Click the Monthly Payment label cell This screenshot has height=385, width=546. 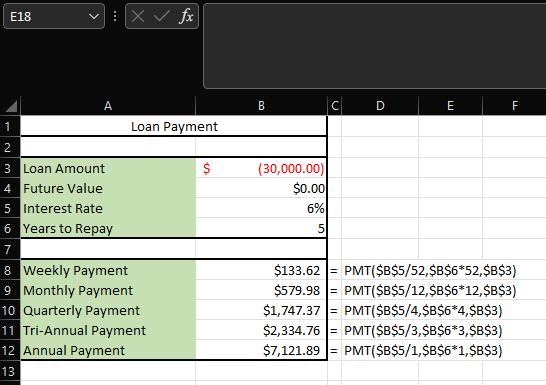(108, 290)
